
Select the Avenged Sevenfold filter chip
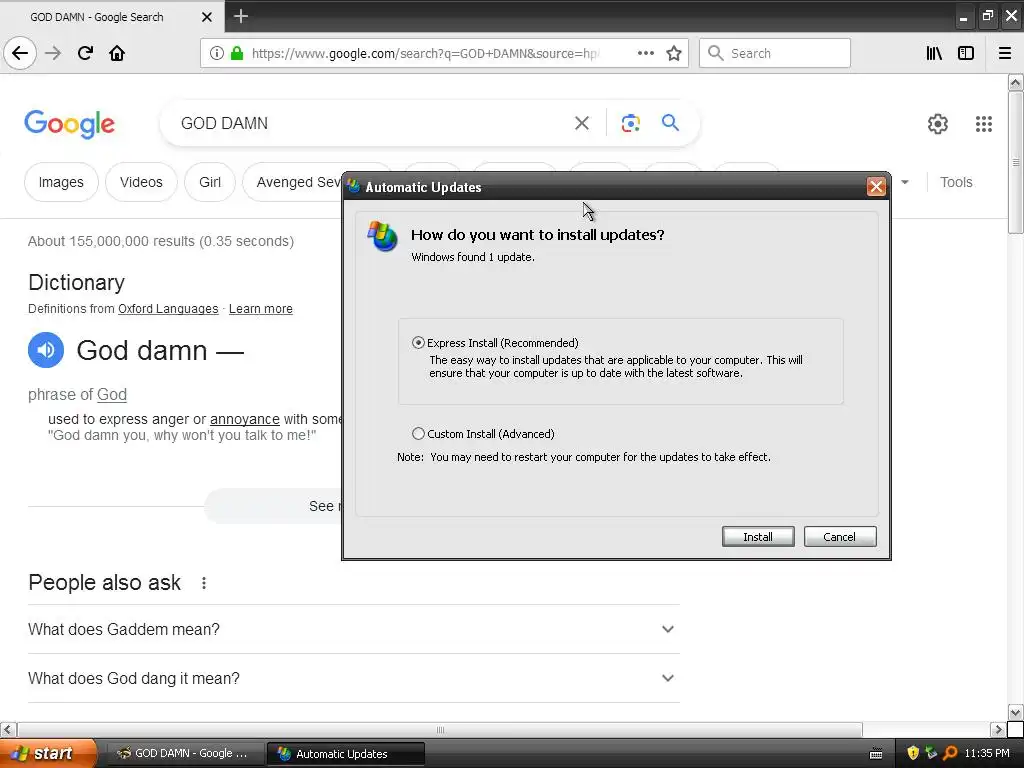point(293,182)
